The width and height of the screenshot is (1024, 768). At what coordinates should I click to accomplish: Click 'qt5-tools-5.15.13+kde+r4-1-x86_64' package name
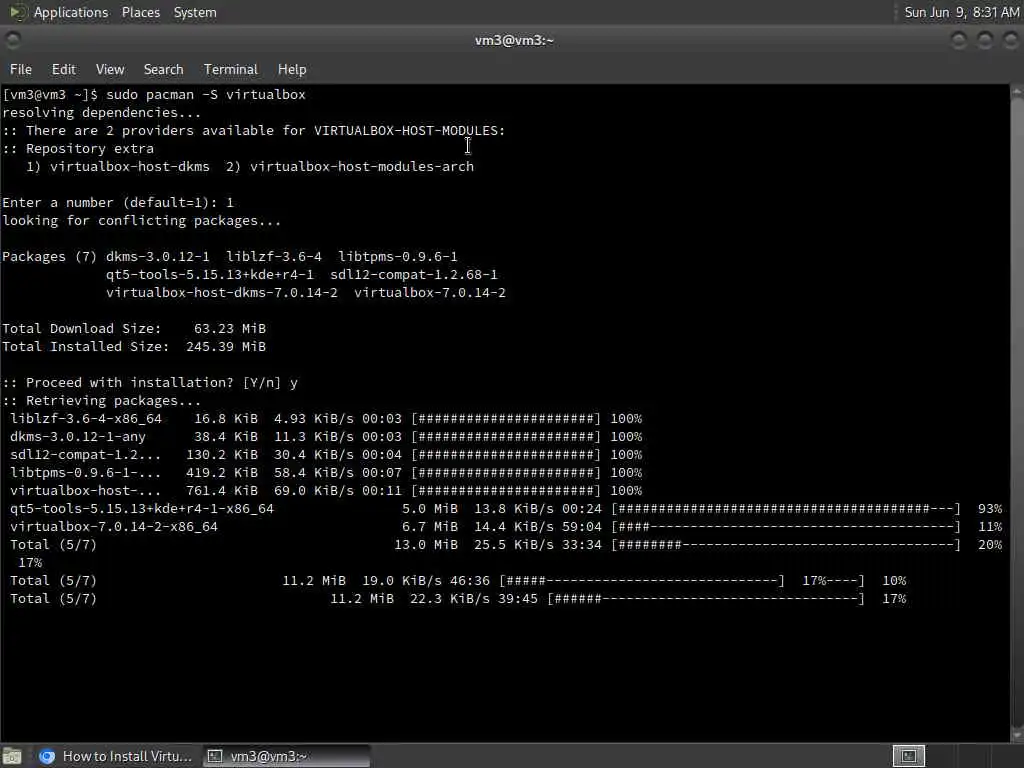click(142, 509)
